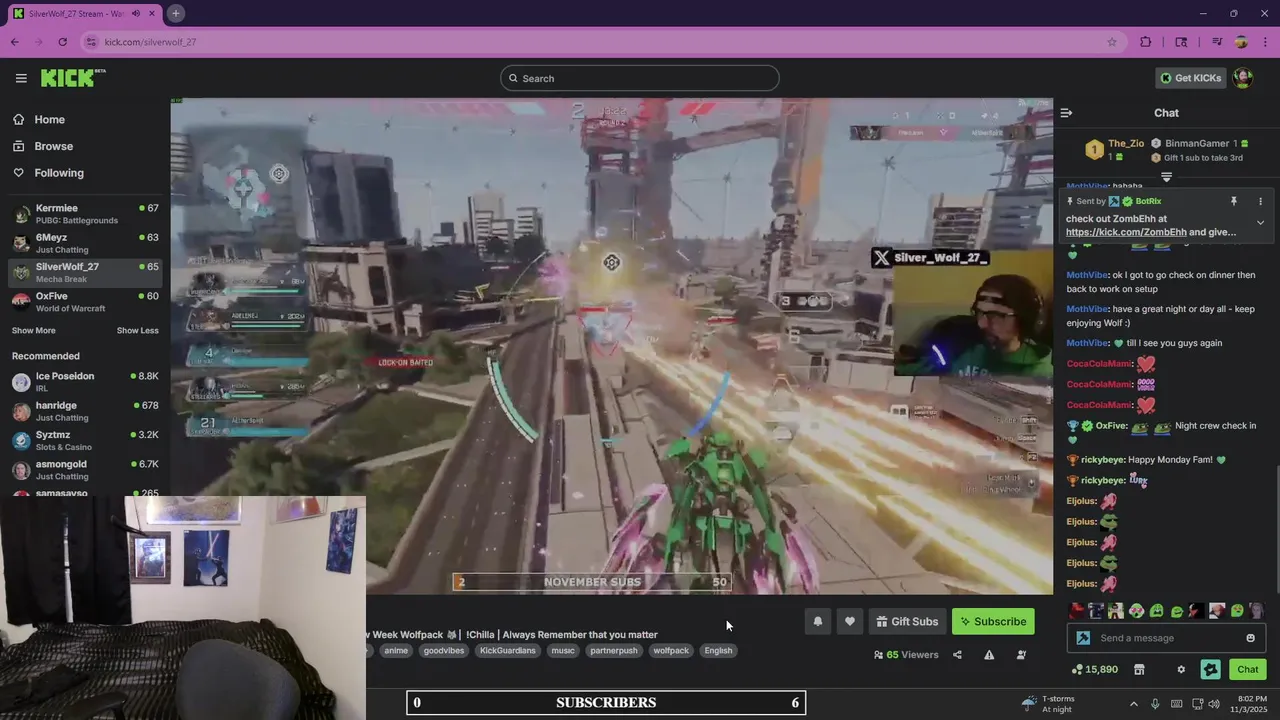The image size is (1280, 720).
Task: Open Ice Poseidon recommended channel
Action: (x=85, y=381)
